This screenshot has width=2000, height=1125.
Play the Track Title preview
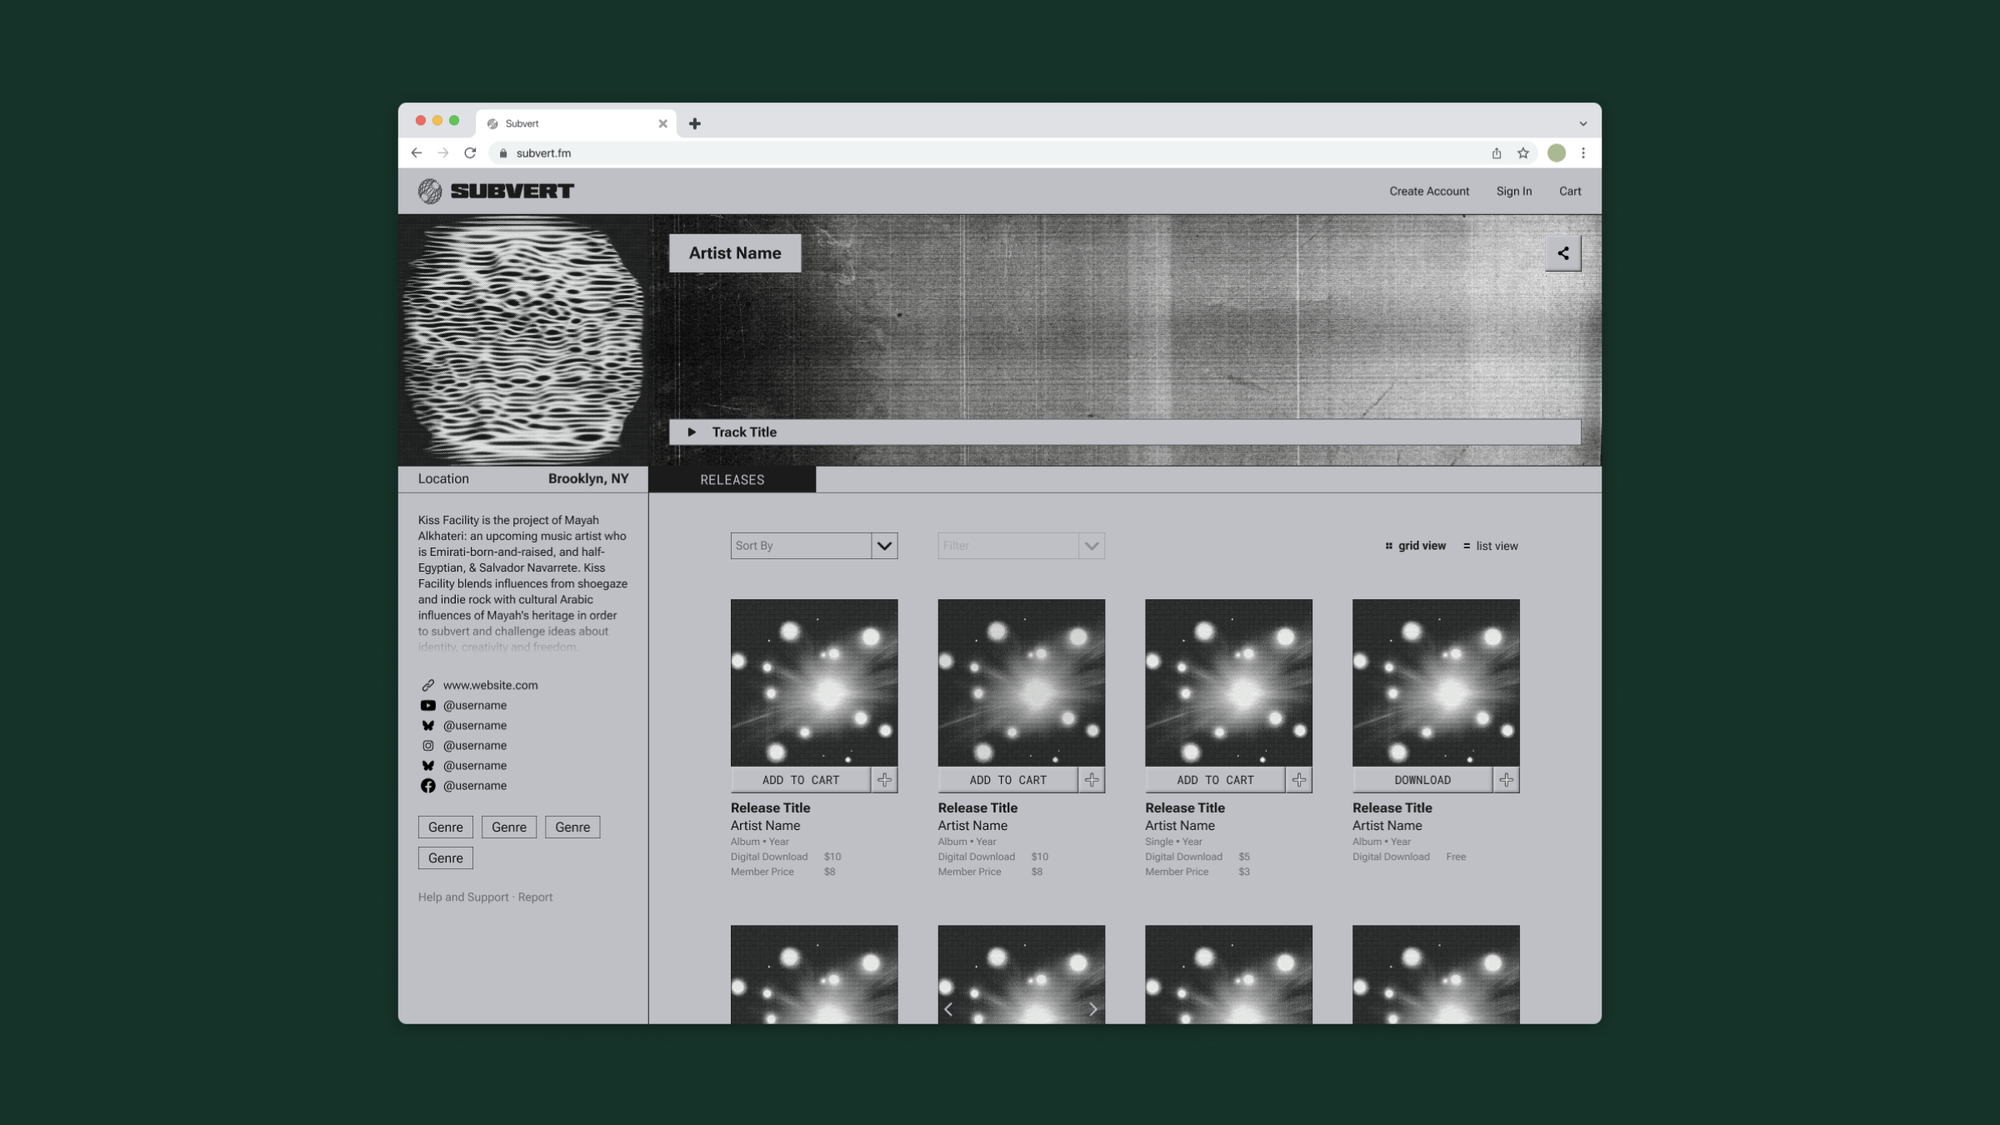(691, 432)
